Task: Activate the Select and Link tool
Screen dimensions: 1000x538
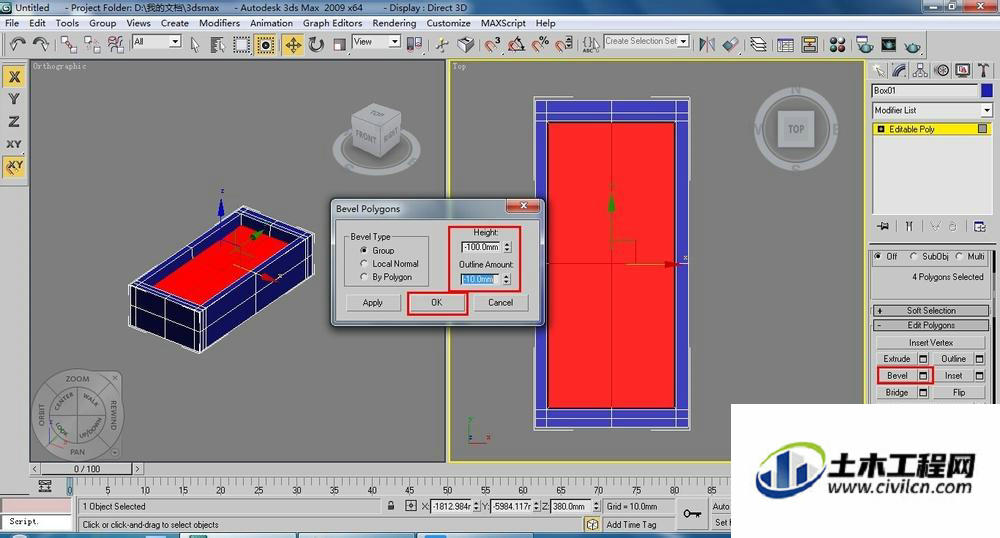Action: 68,44
